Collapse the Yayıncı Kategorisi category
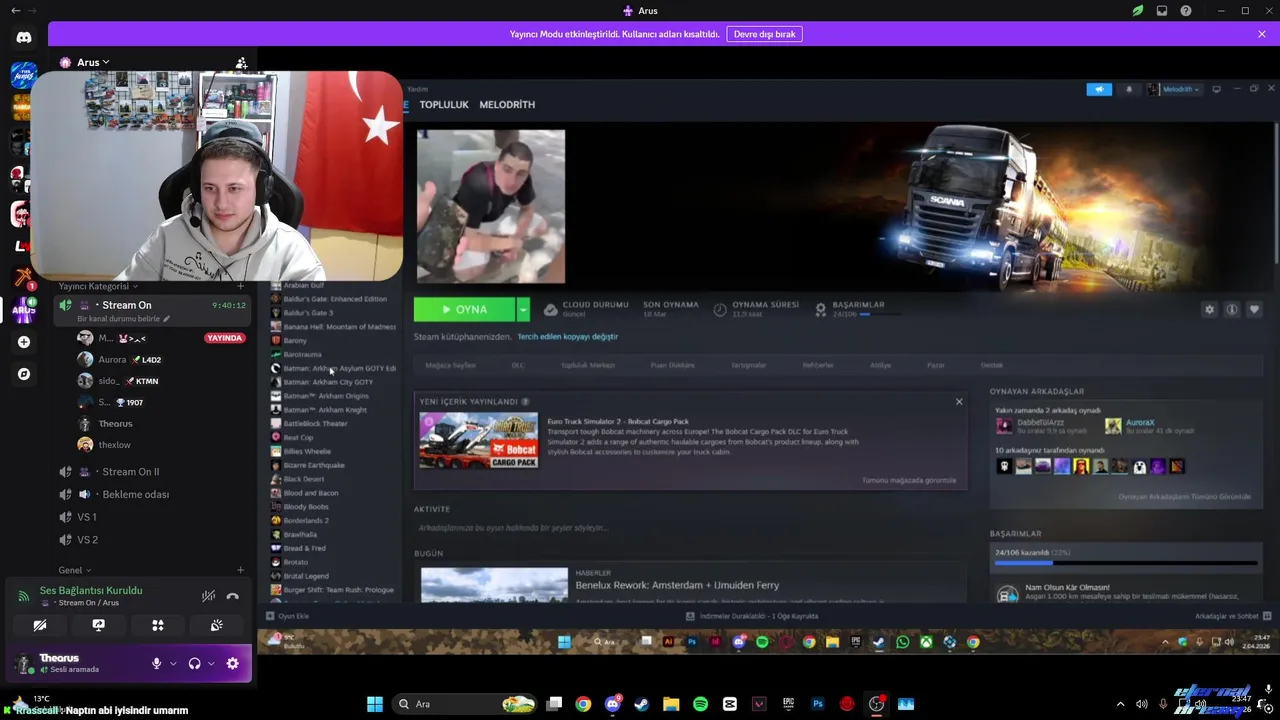 [x=97, y=286]
